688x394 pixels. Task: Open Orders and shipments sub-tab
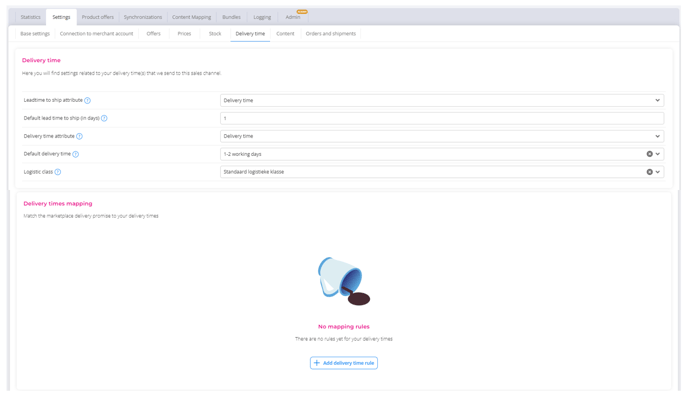tap(331, 34)
